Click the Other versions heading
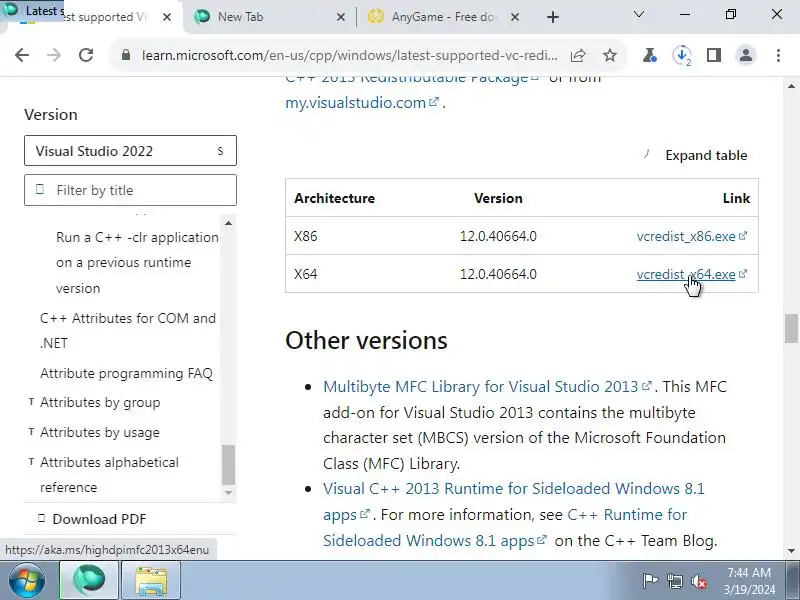 pyautogui.click(x=366, y=340)
